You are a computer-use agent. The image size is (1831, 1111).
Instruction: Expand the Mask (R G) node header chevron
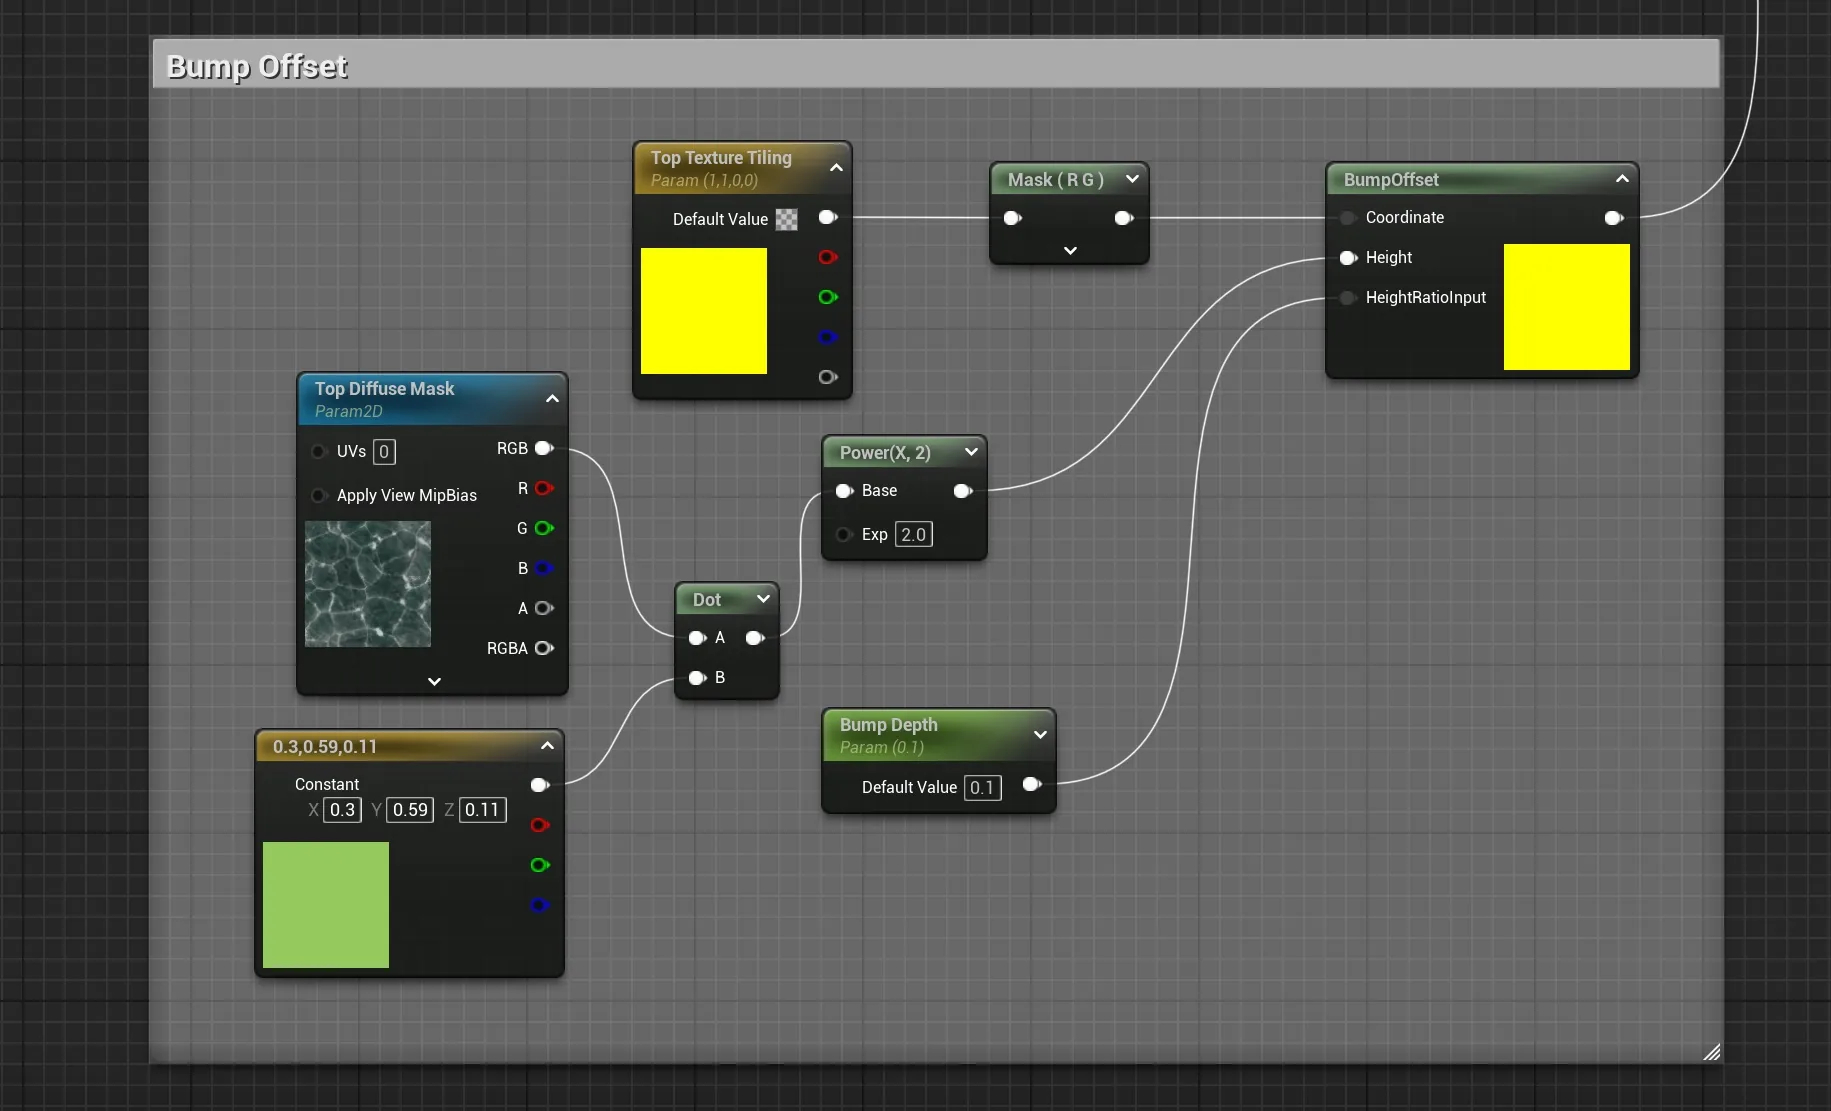[1132, 179]
